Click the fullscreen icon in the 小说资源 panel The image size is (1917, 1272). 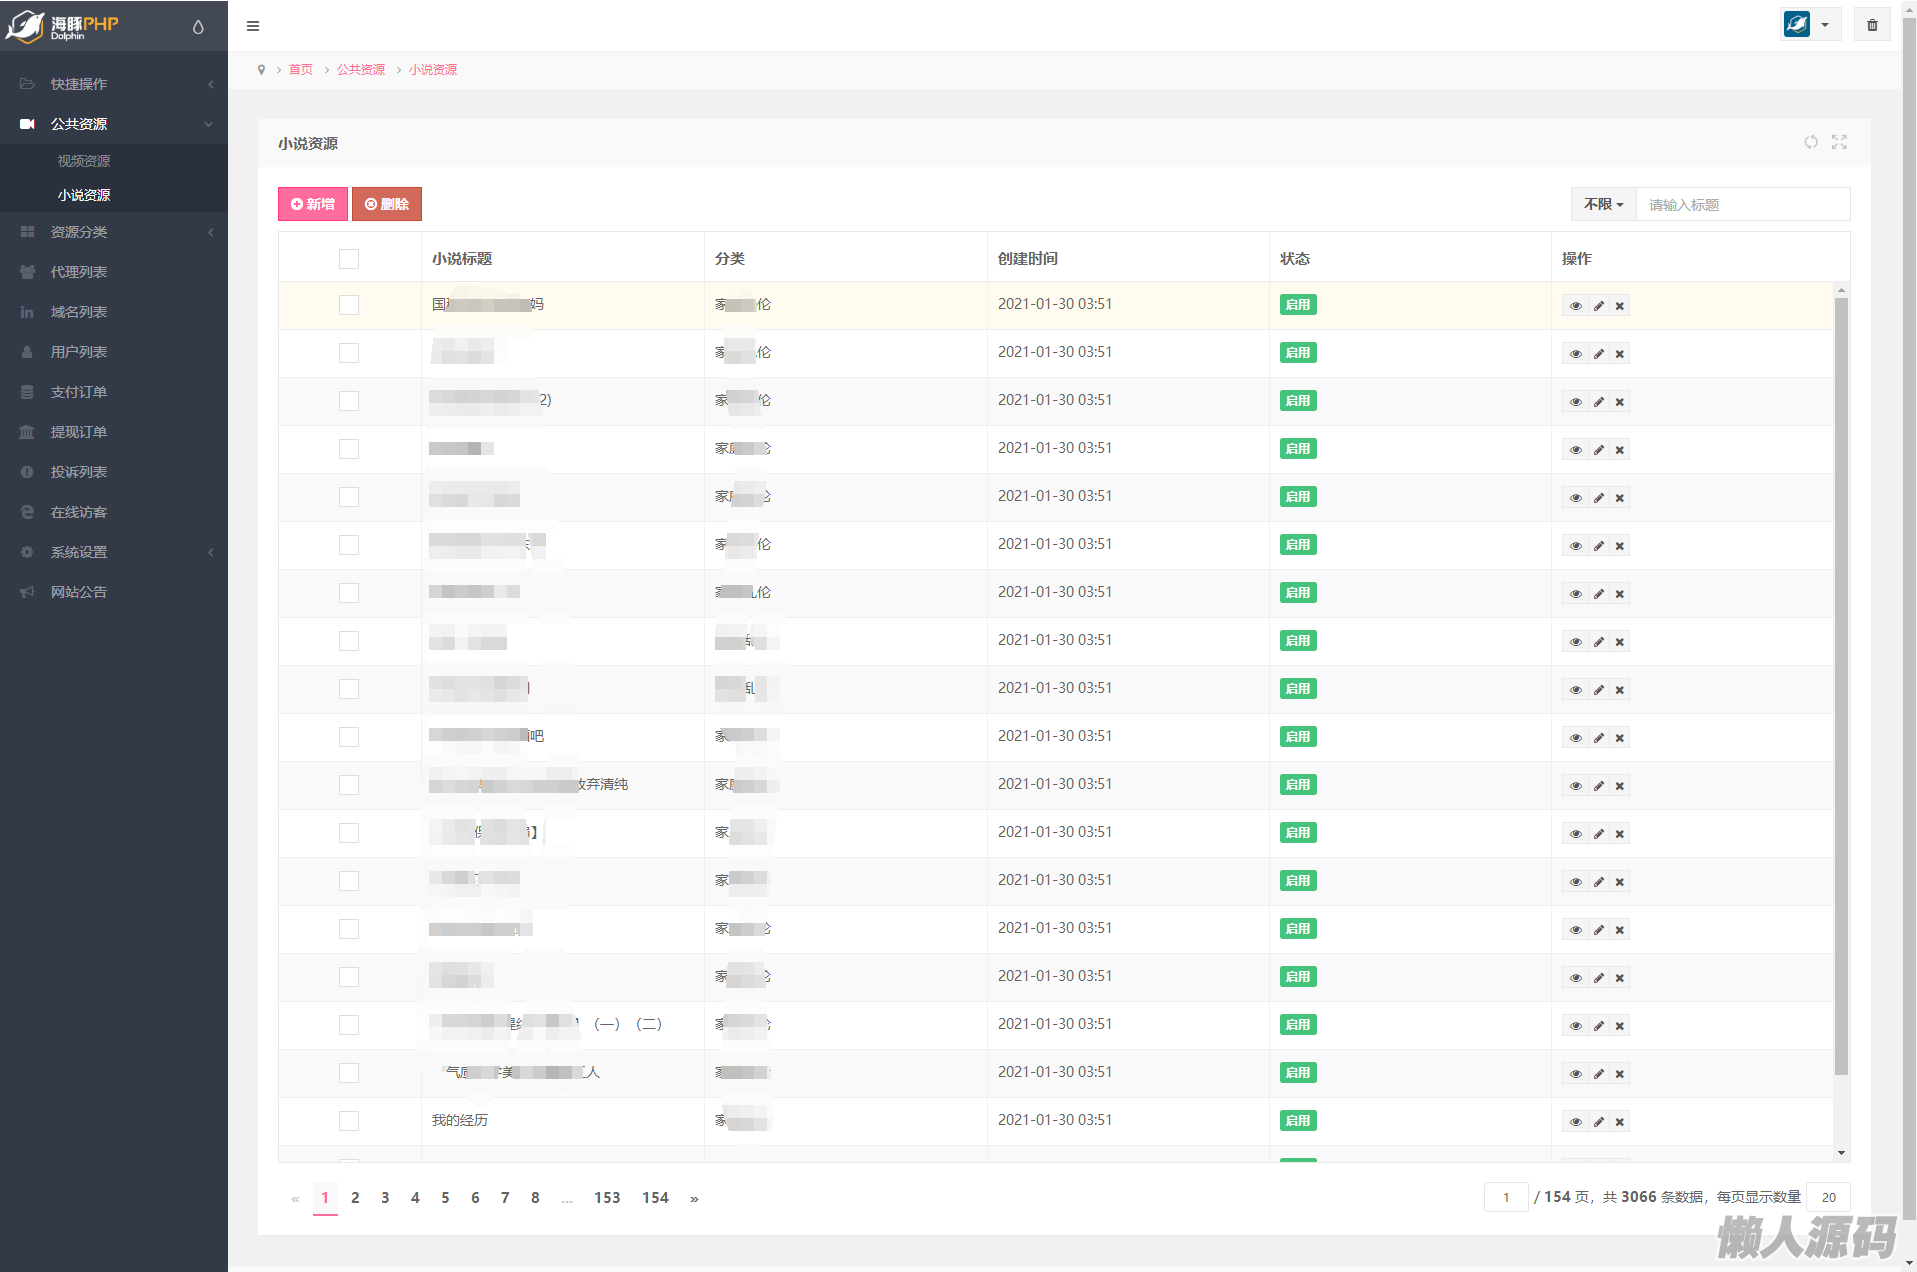pyautogui.click(x=1839, y=142)
